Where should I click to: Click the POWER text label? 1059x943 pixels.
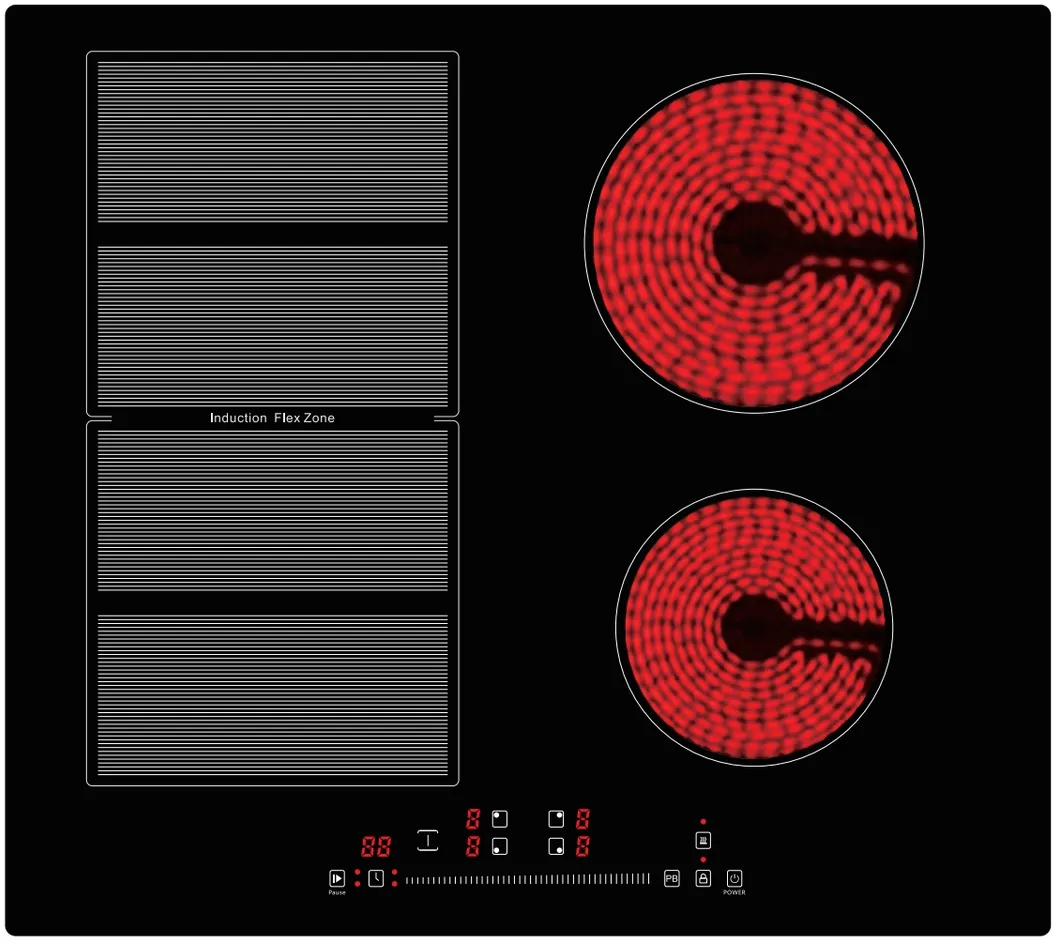coord(734,892)
